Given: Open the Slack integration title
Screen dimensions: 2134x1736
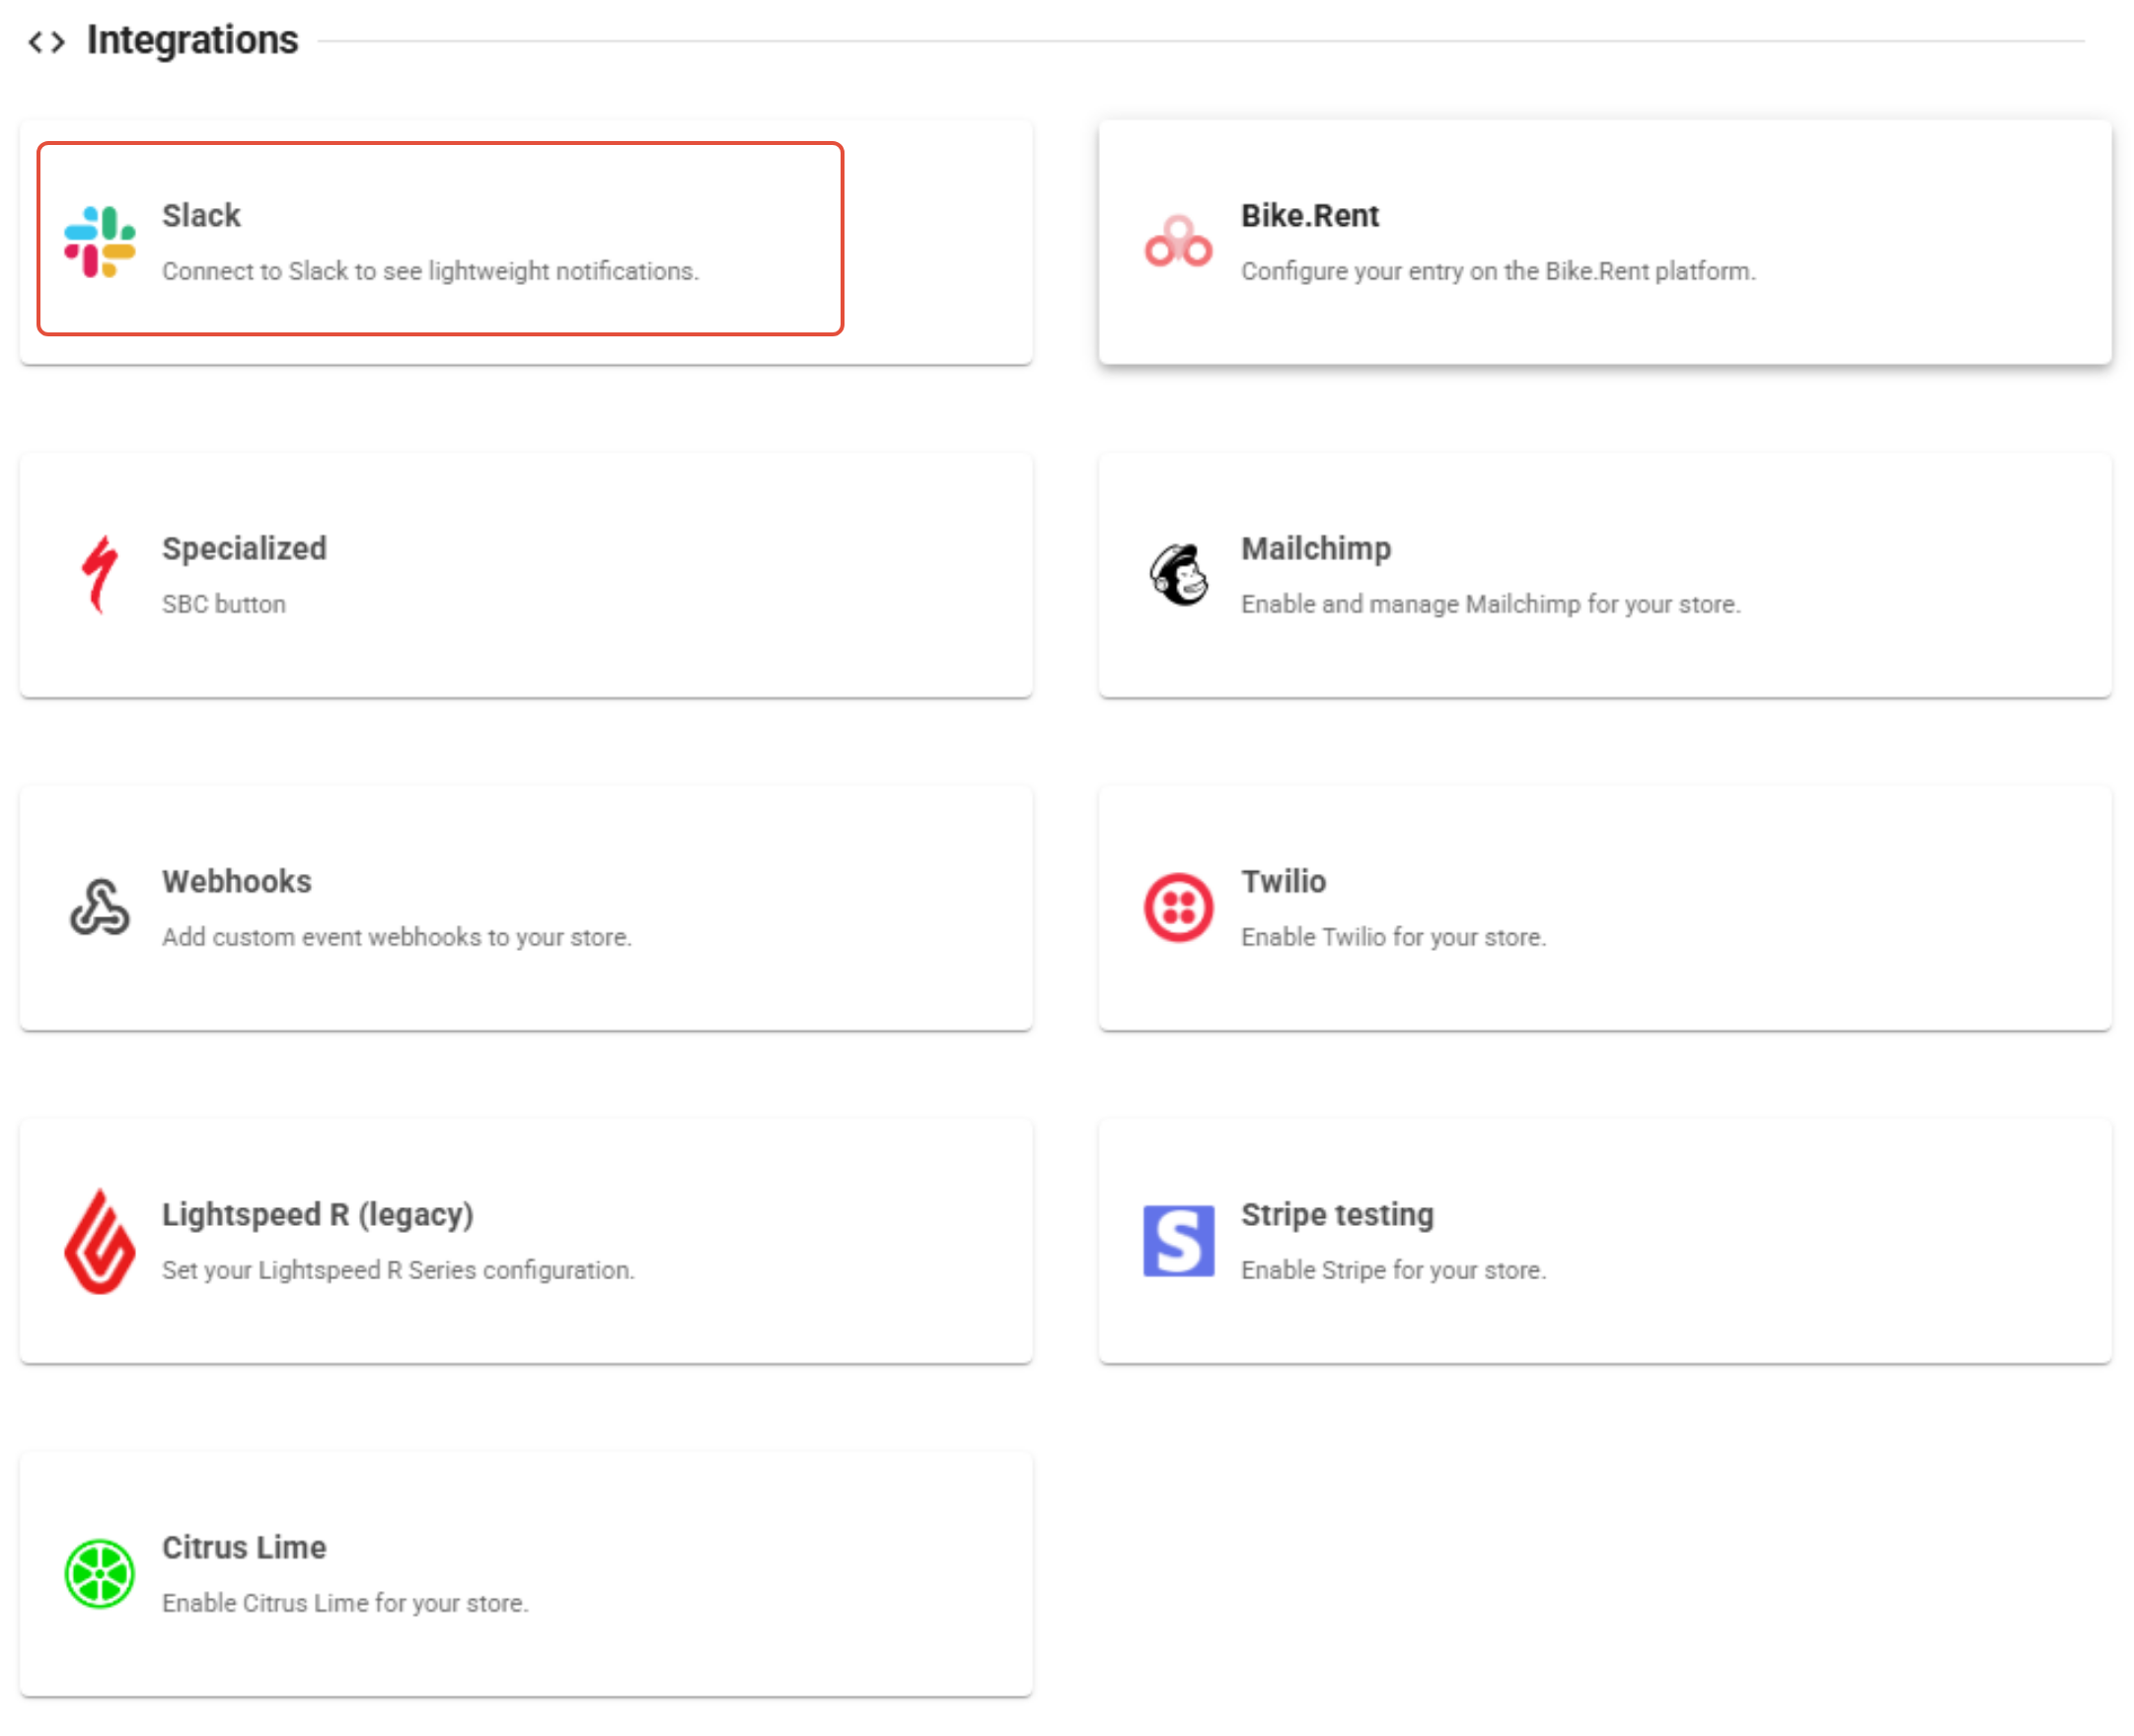Looking at the screenshot, I should click(x=201, y=215).
